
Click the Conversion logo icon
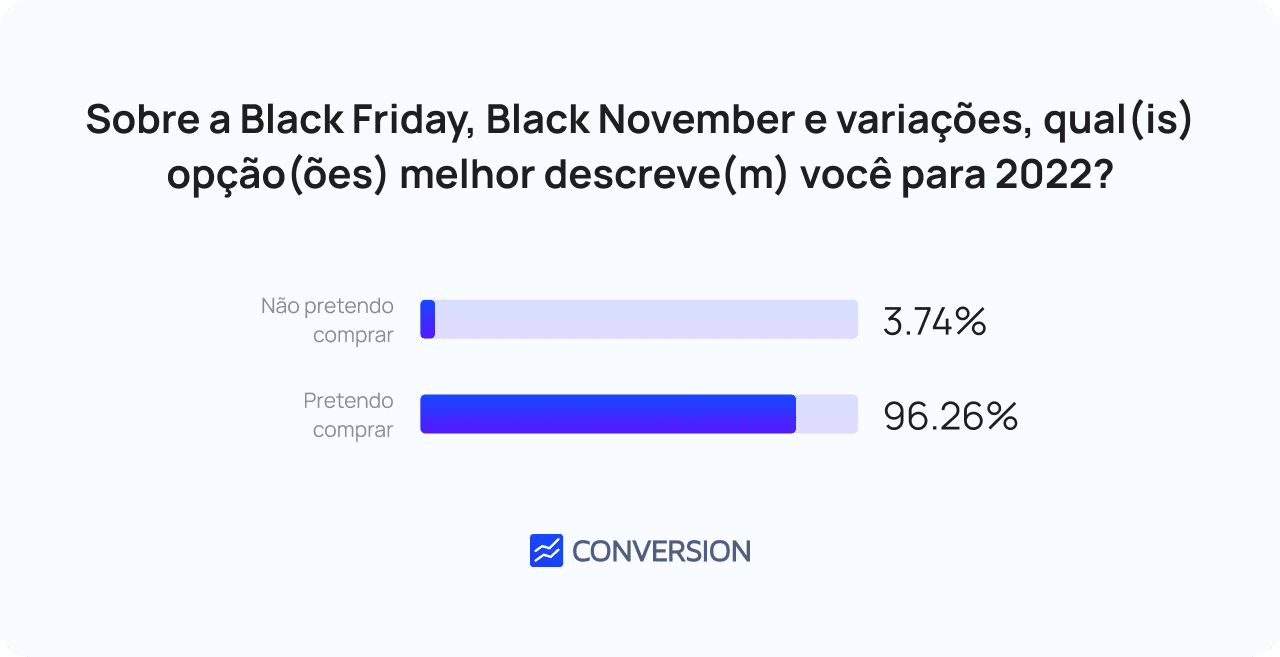point(546,550)
